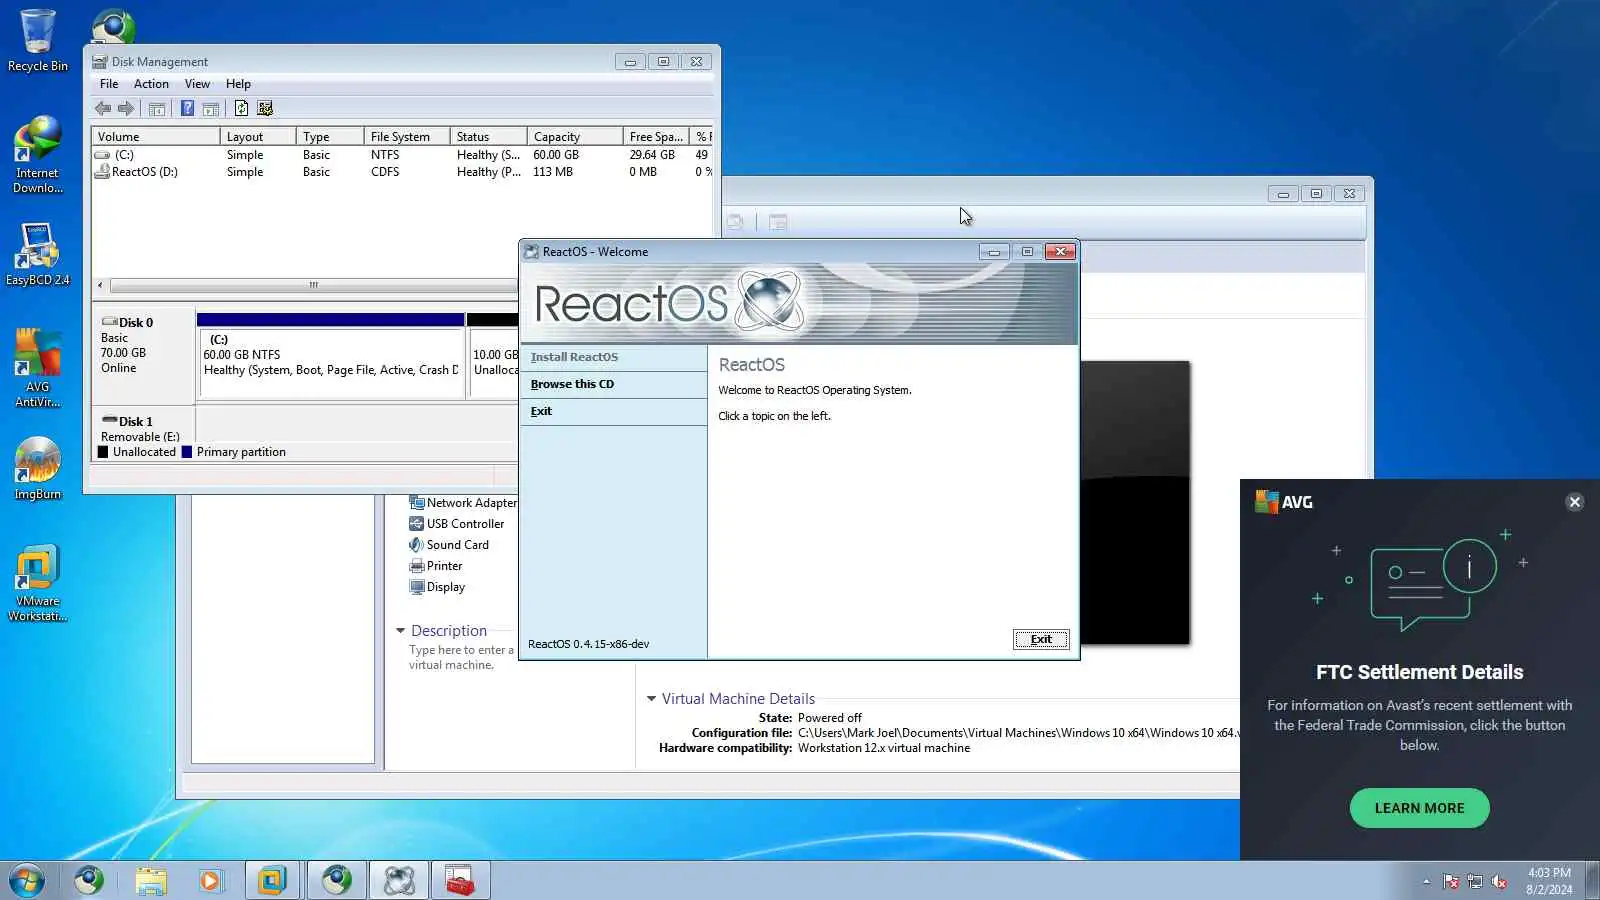Click the Disk 1 Removable (E:) label

144,428
